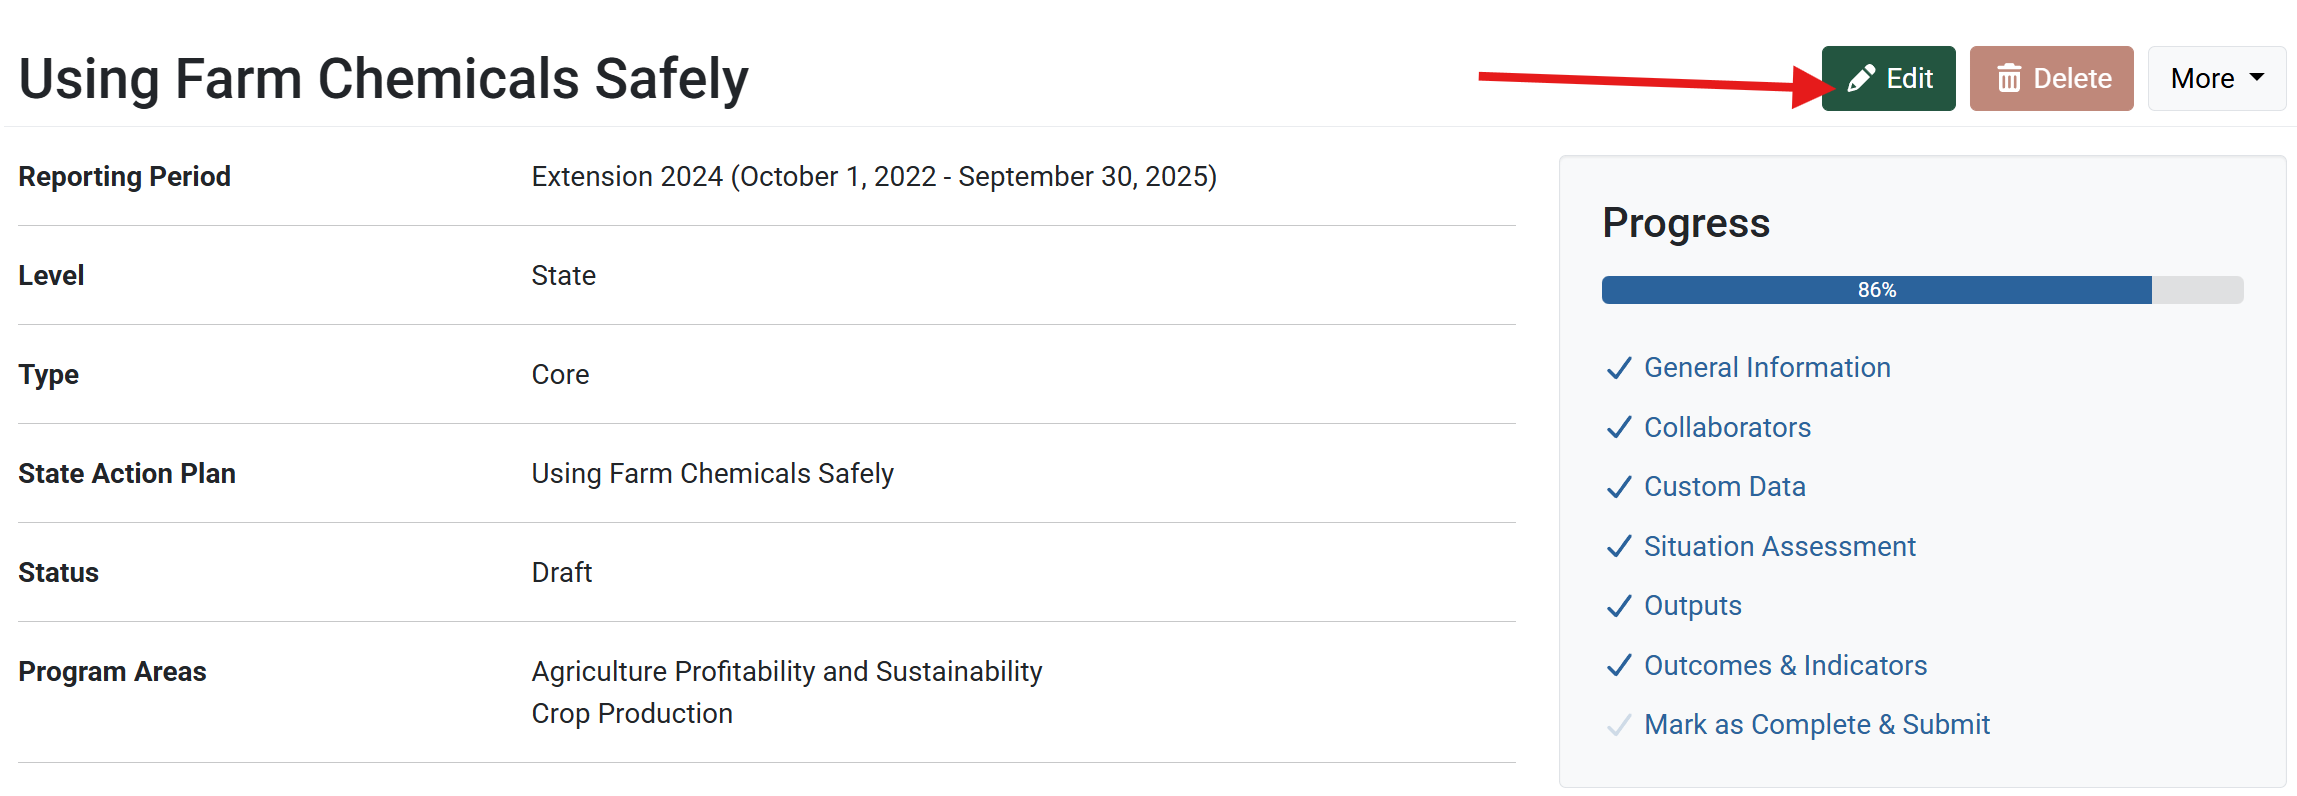
Task: Open the General Information section
Action: coord(1767,368)
